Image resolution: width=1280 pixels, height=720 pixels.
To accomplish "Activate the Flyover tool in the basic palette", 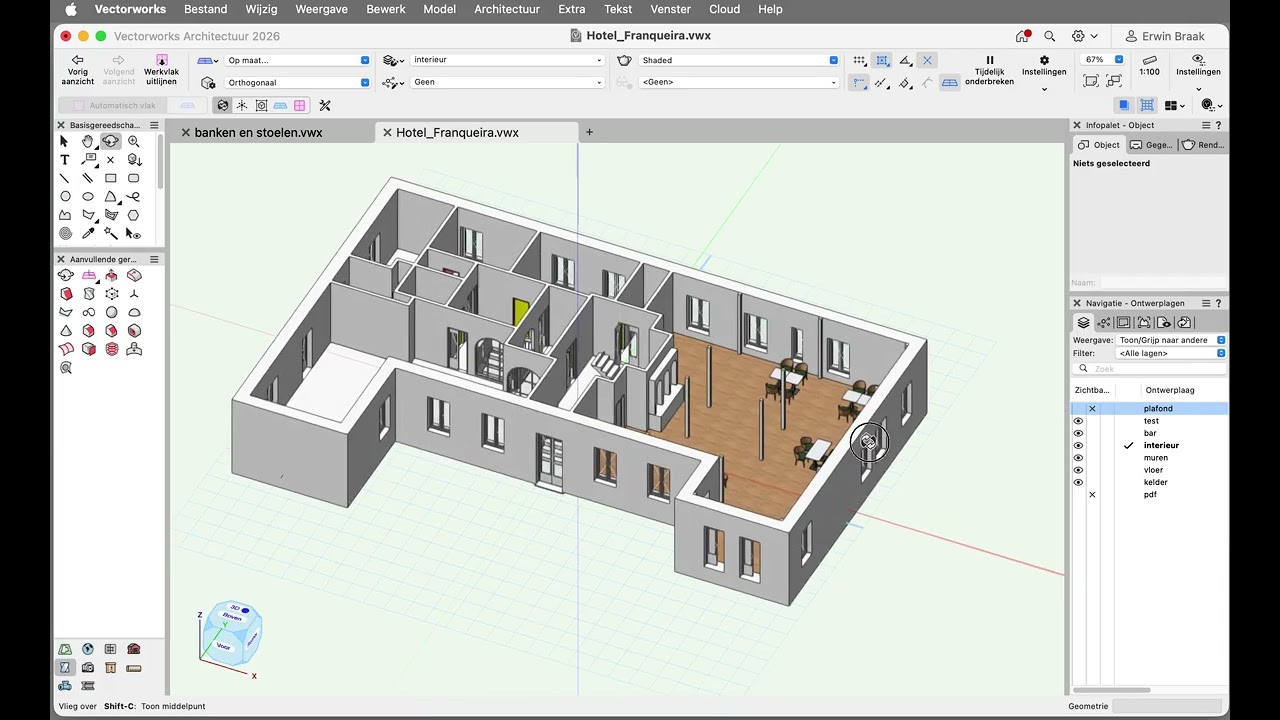I will pyautogui.click(x=111, y=142).
